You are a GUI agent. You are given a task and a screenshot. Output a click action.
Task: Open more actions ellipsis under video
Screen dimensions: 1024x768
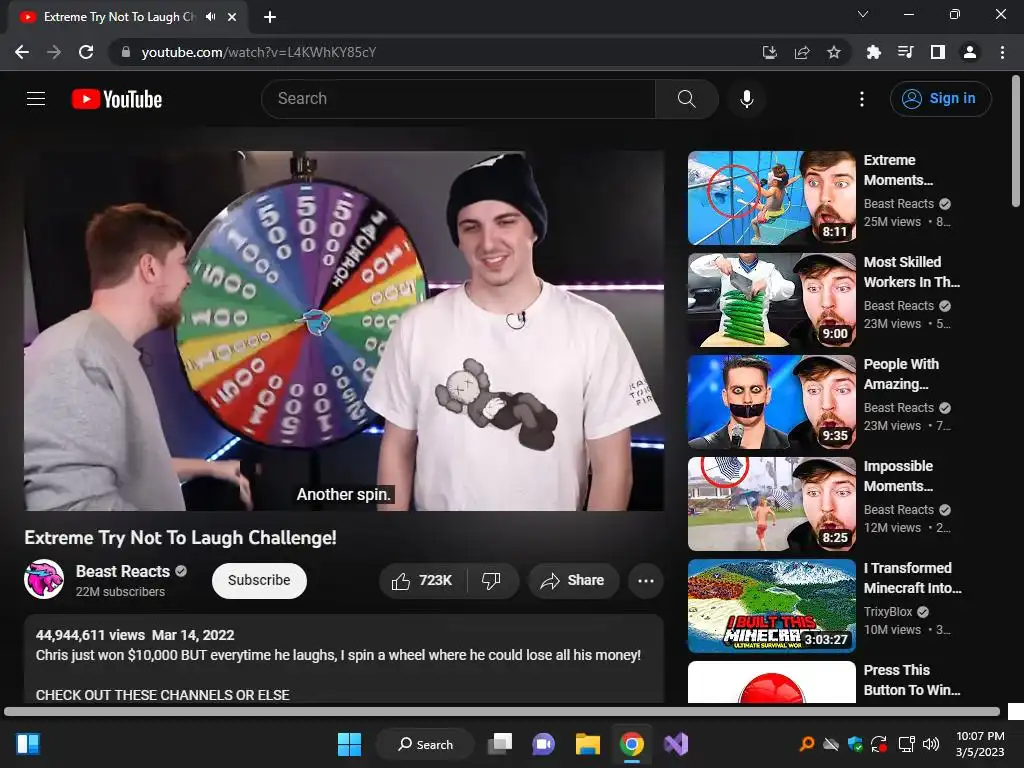coord(646,581)
